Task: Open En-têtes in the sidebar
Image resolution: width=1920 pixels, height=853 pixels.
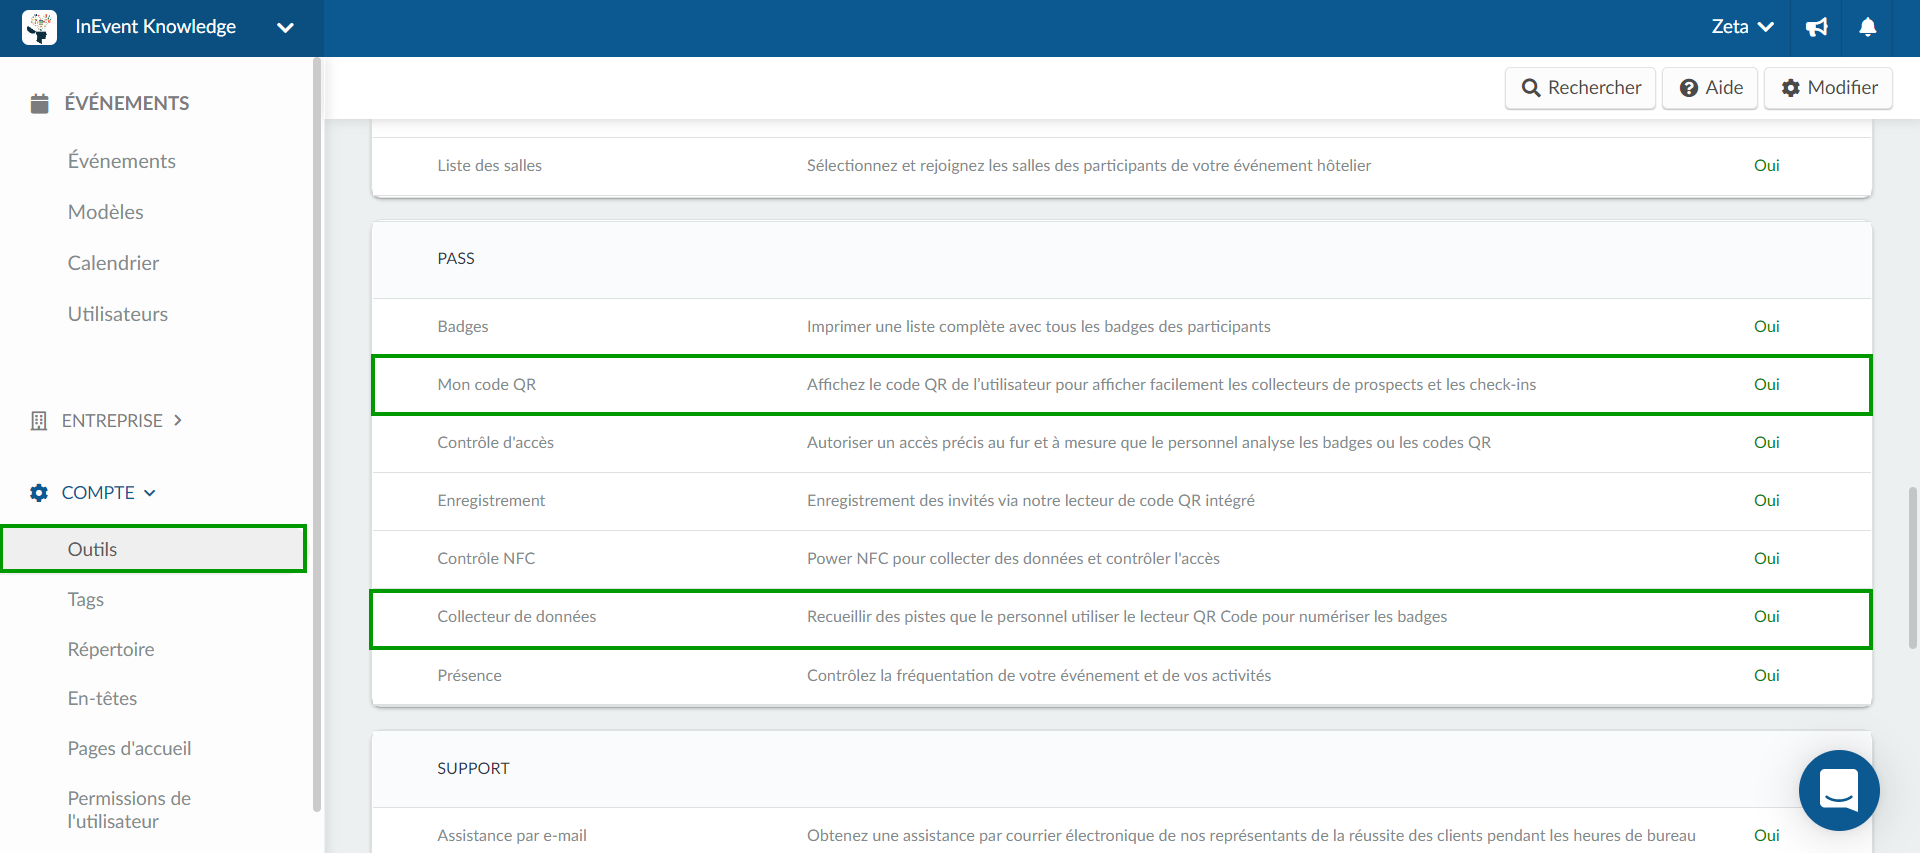Action: [102, 698]
